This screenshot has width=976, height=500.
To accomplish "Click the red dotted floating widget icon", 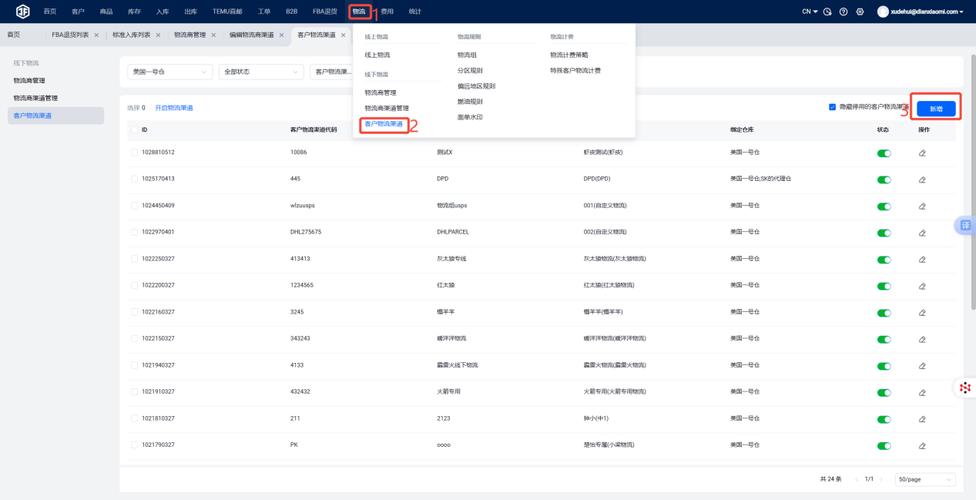I will pyautogui.click(x=965, y=388).
